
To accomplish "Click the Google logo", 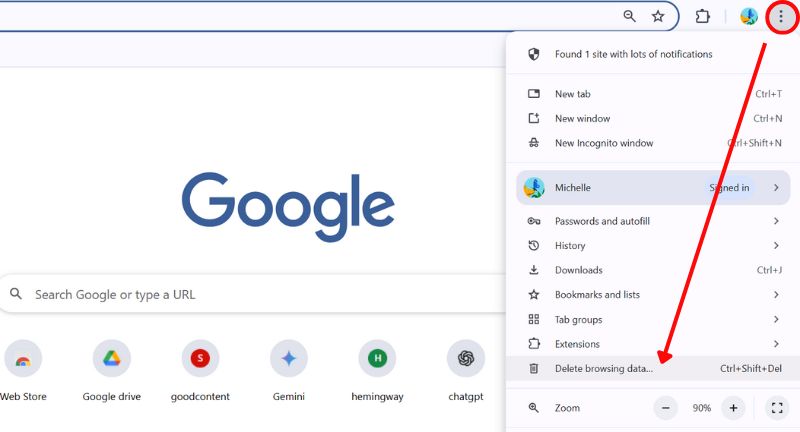I will [288, 207].
